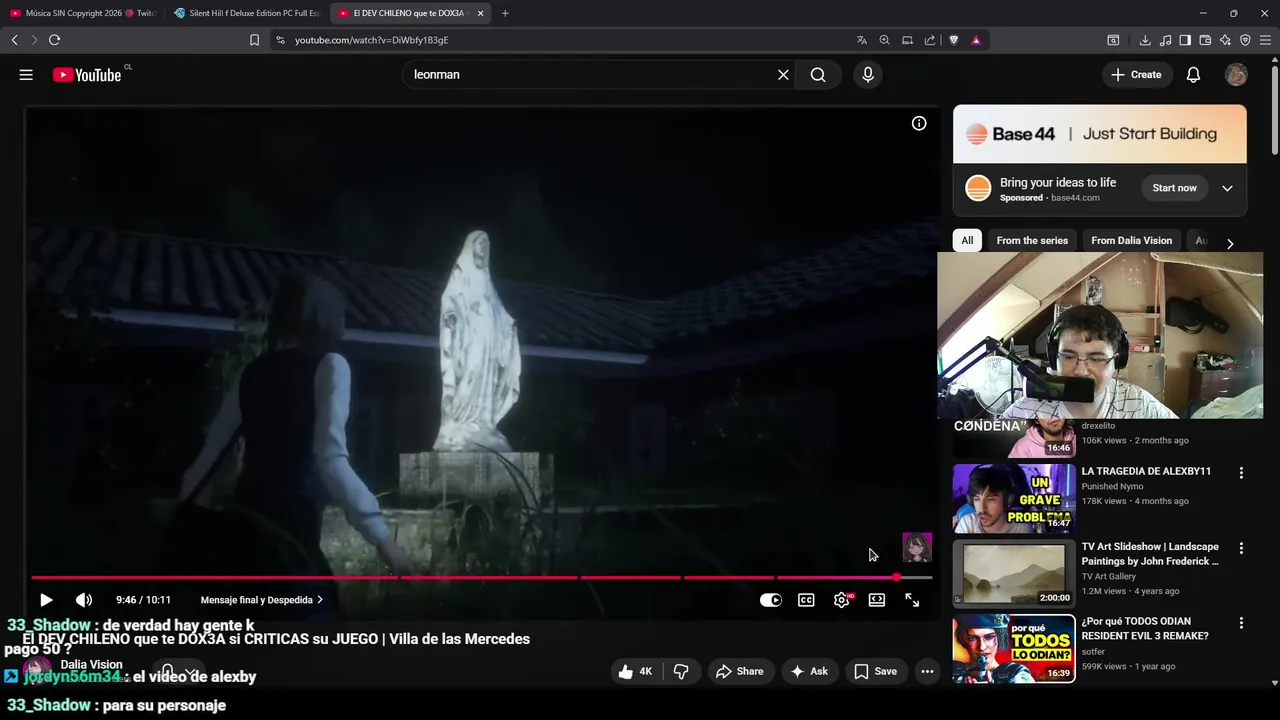Dislike the video
Image resolution: width=1280 pixels, height=720 pixels.
[x=682, y=672]
